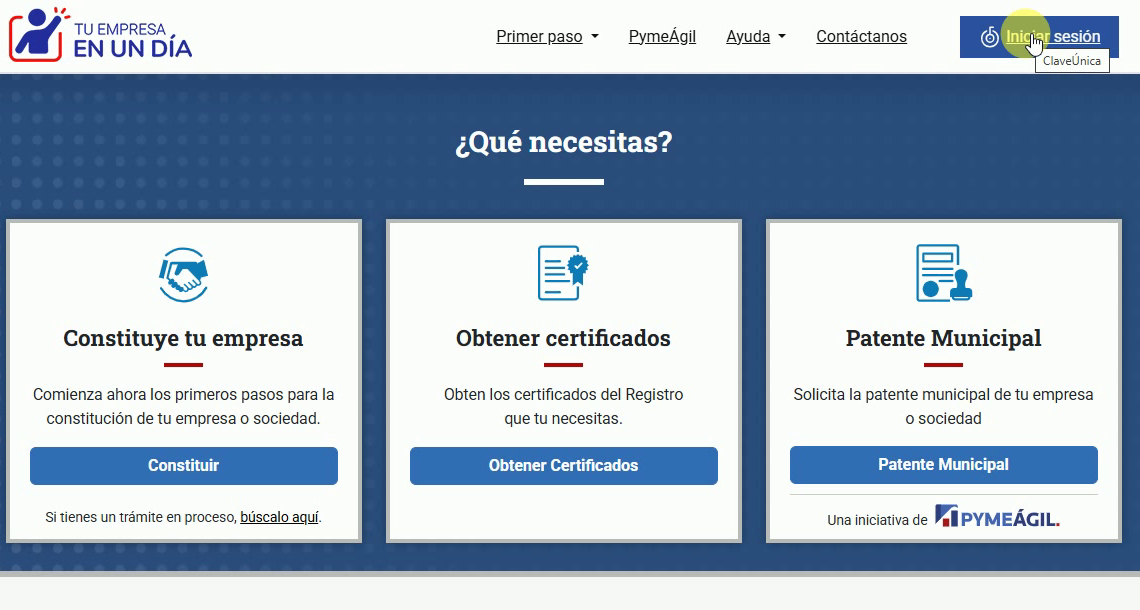
Task: Click the Constituye tu empresa heading
Action: [183, 338]
